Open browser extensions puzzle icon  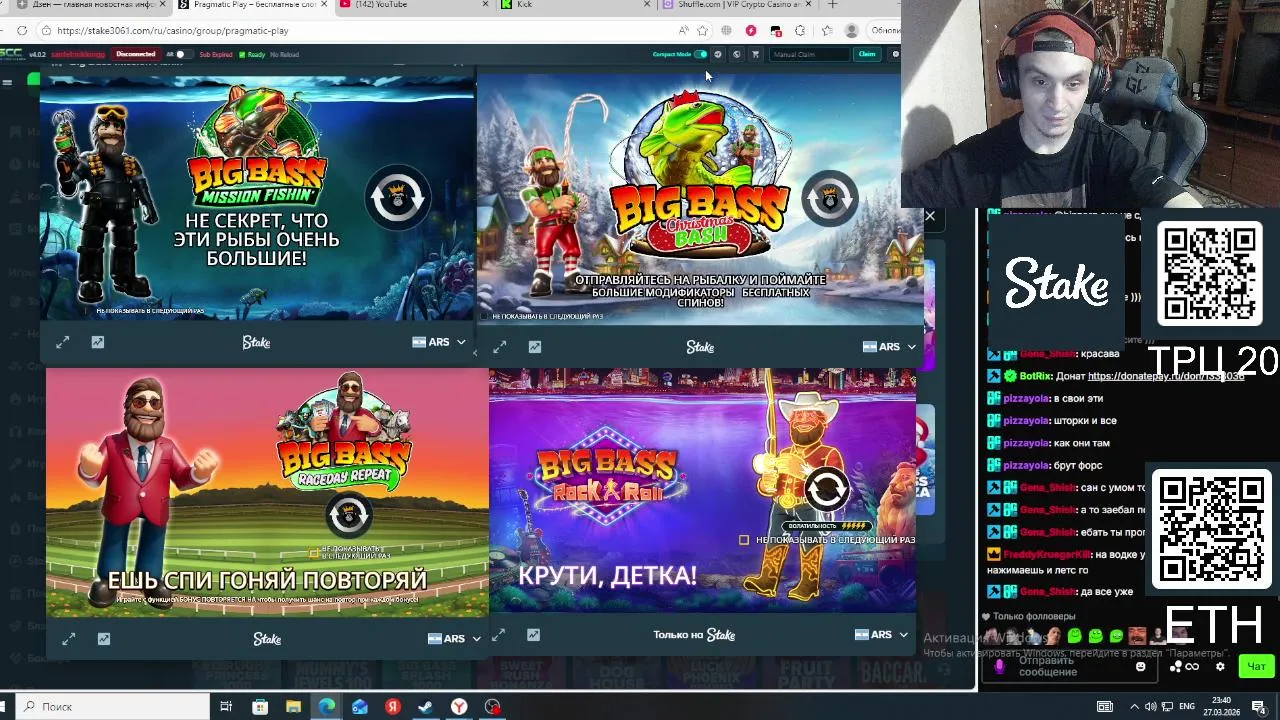pyautogui.click(x=800, y=30)
